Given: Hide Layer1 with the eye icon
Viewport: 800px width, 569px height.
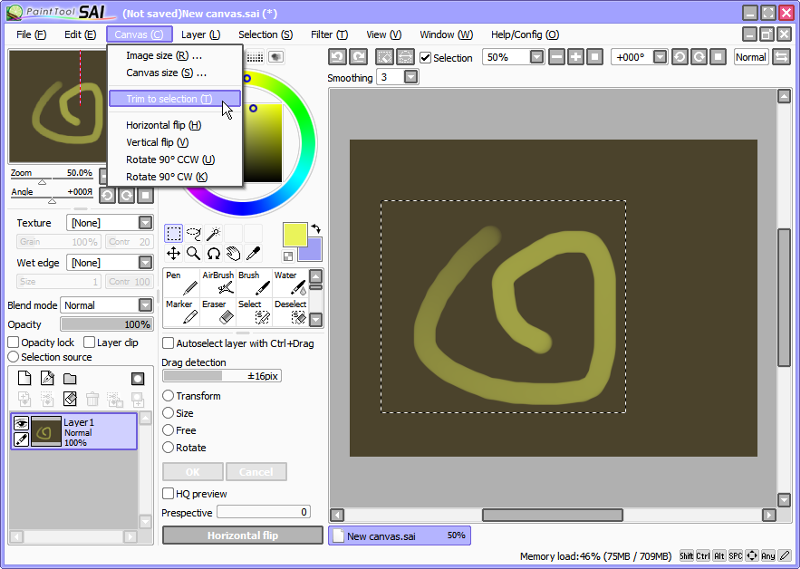Looking at the screenshot, I should point(21,423).
